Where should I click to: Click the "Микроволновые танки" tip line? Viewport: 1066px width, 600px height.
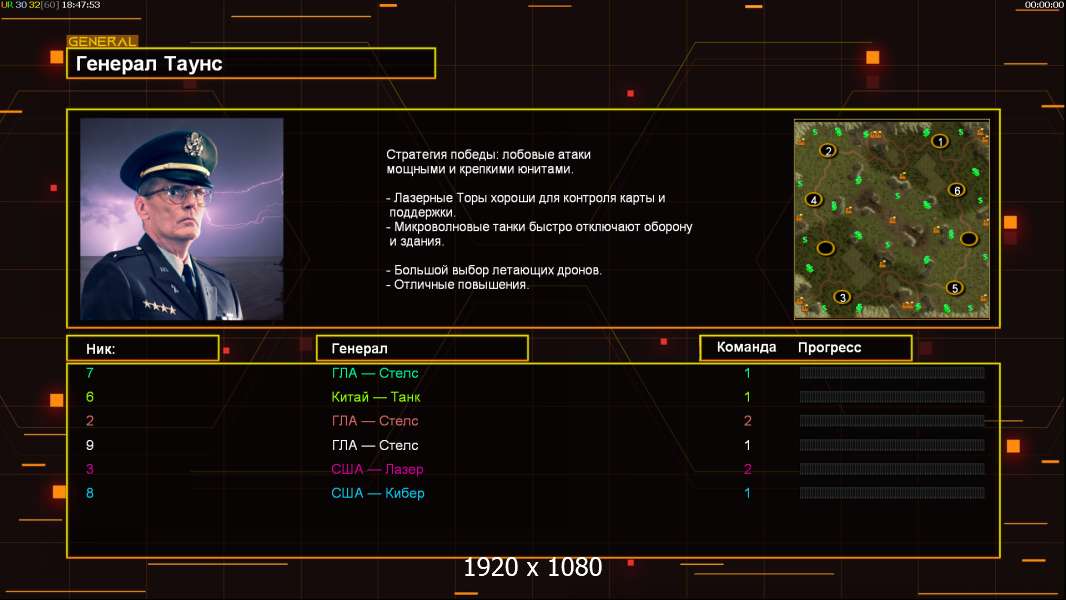[x=539, y=234]
